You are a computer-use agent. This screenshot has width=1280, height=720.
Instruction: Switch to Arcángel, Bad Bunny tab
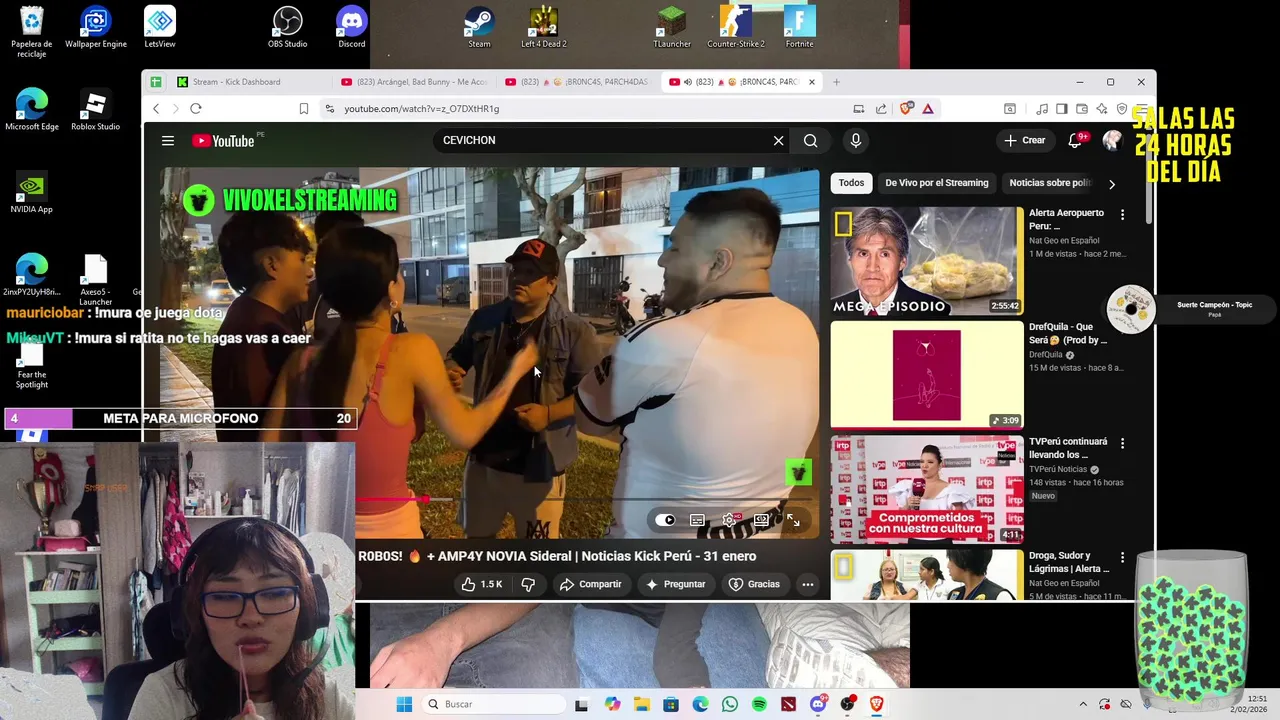tap(414, 82)
